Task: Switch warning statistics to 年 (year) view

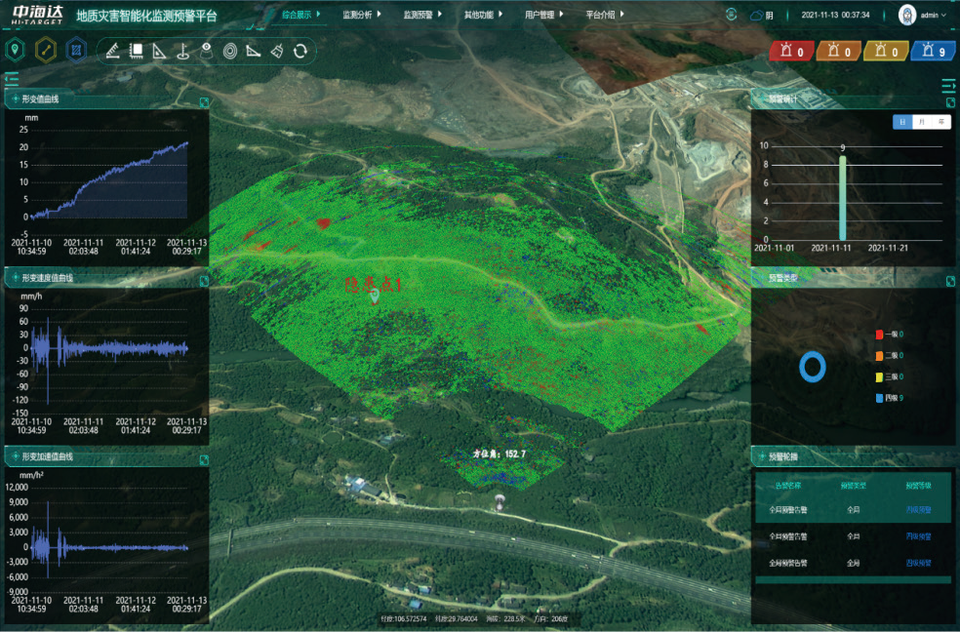Action: (941, 122)
